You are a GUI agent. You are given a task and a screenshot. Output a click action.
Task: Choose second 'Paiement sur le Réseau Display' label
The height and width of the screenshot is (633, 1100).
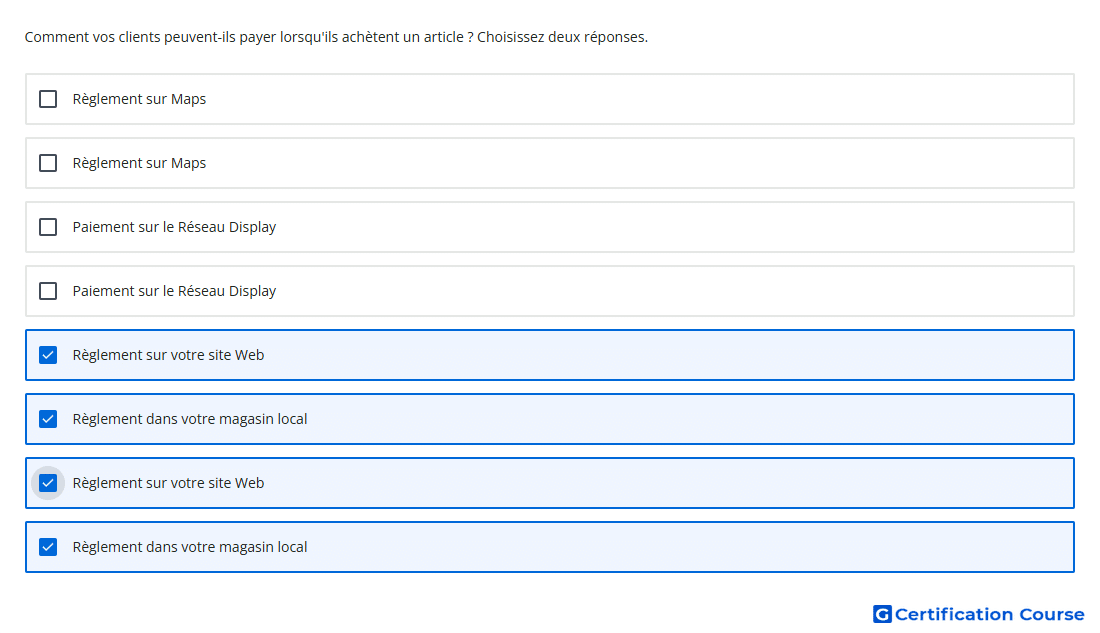tap(174, 291)
